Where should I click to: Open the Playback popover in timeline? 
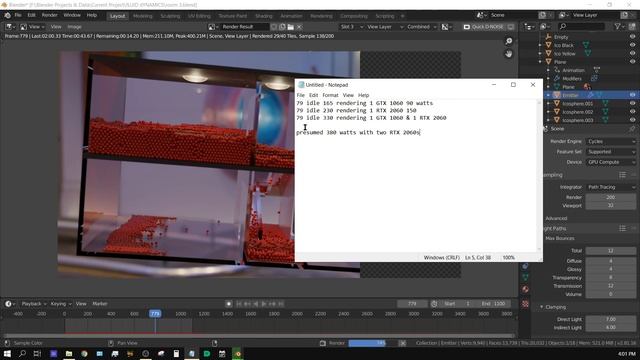coord(33,304)
